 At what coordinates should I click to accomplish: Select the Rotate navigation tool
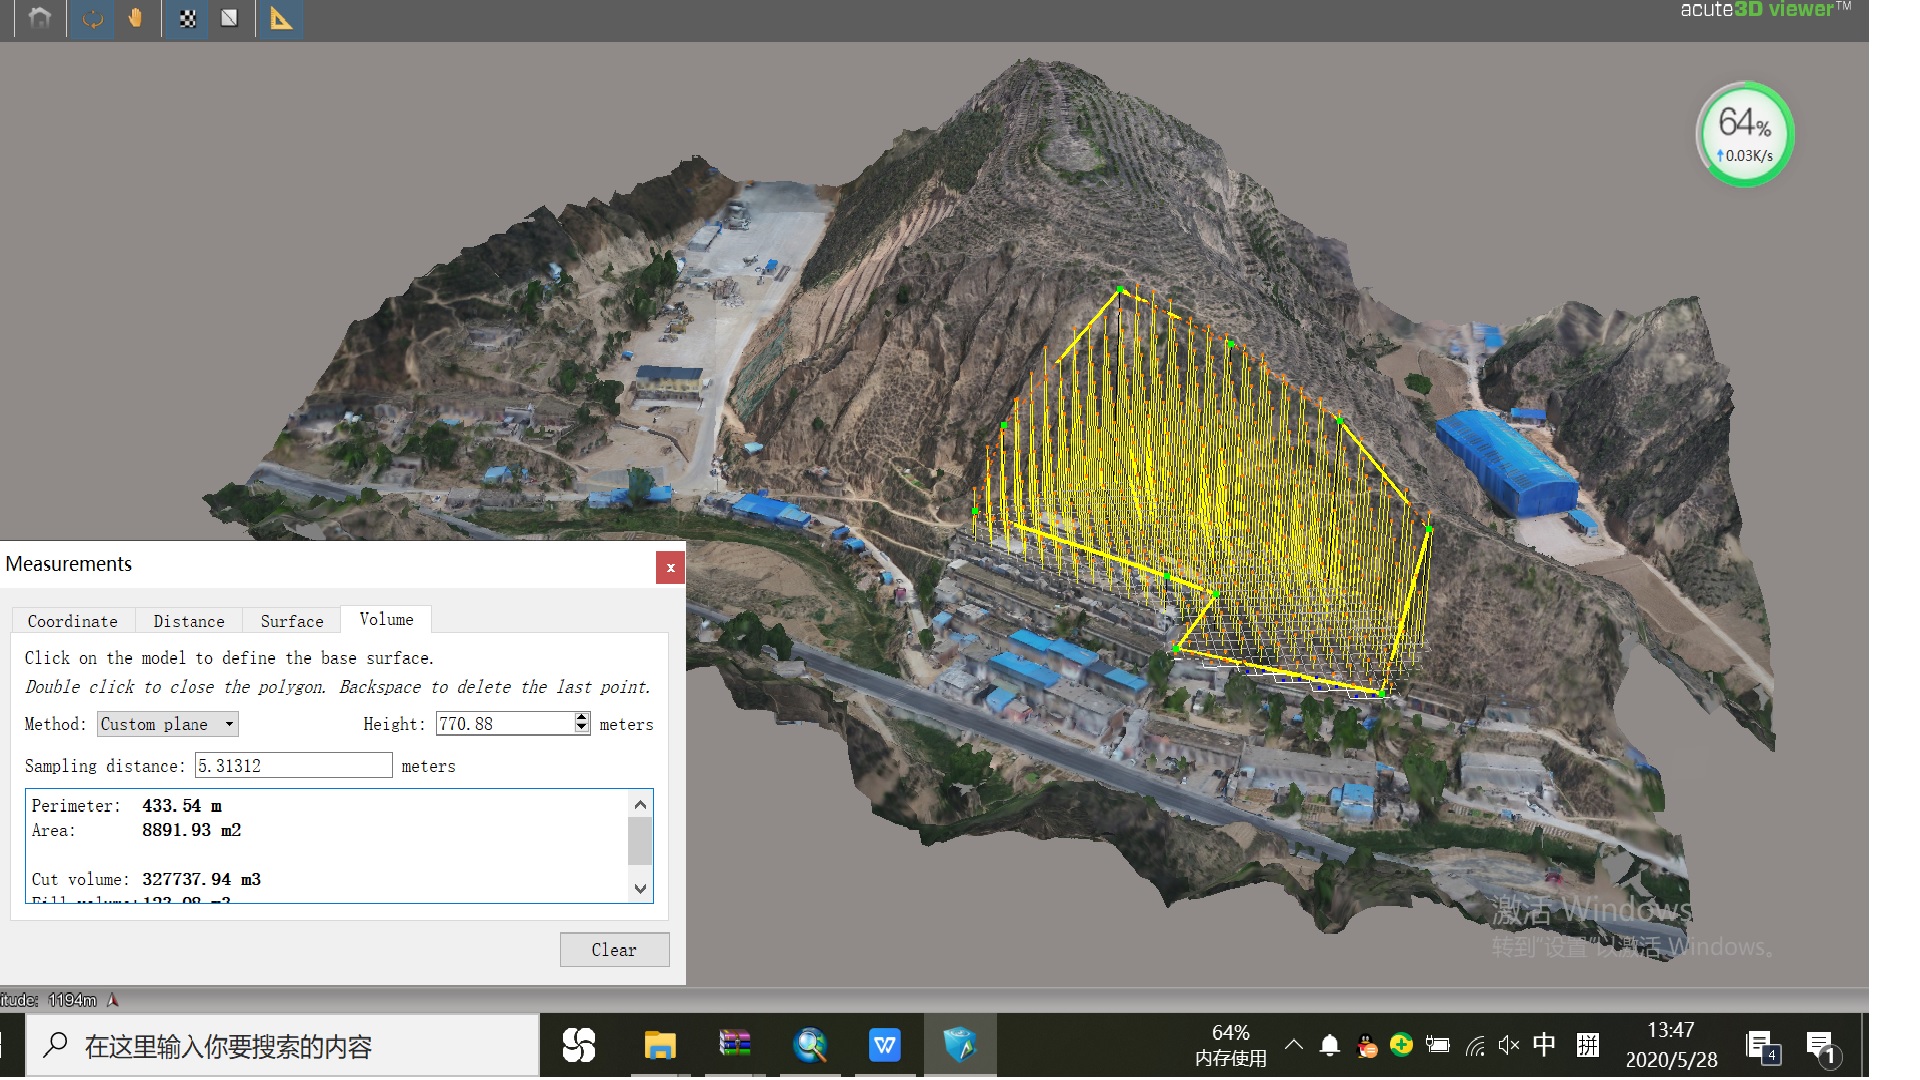coord(92,18)
